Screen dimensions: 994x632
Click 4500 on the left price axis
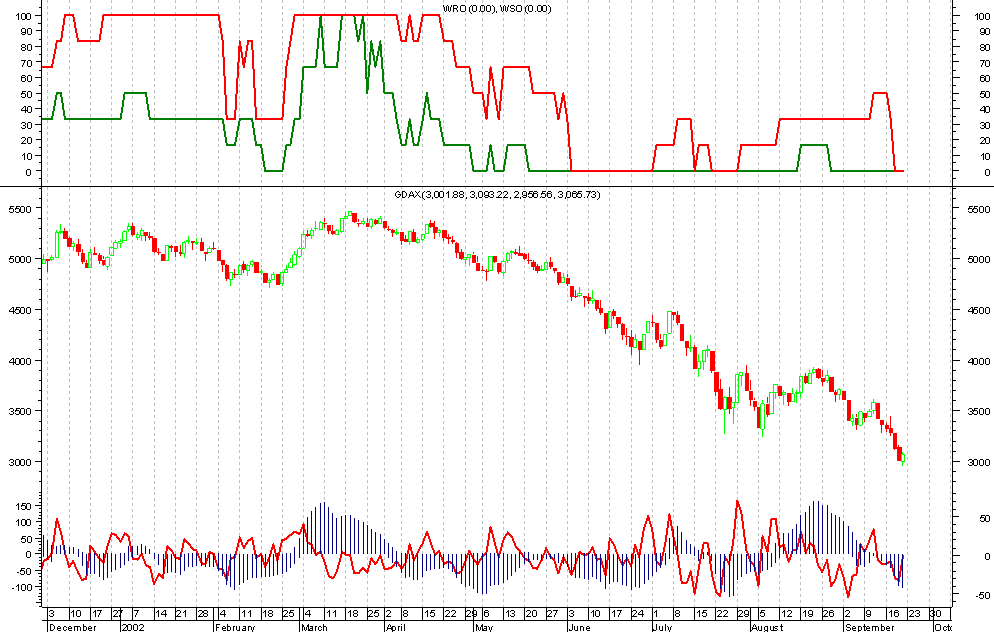coord(20,310)
